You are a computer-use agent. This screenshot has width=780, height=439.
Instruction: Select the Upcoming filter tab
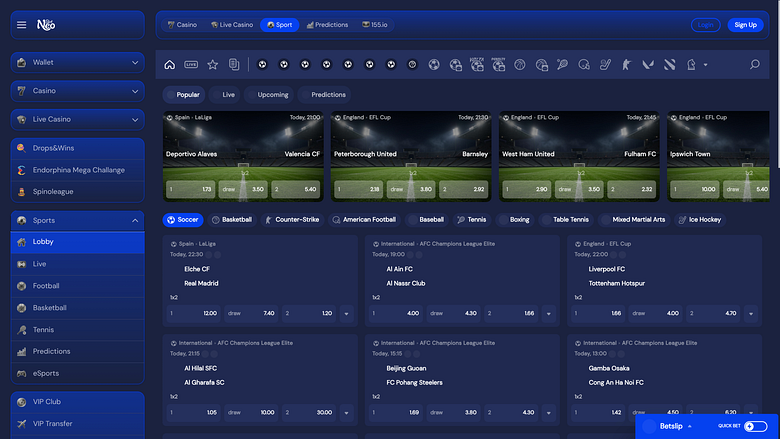coord(269,94)
